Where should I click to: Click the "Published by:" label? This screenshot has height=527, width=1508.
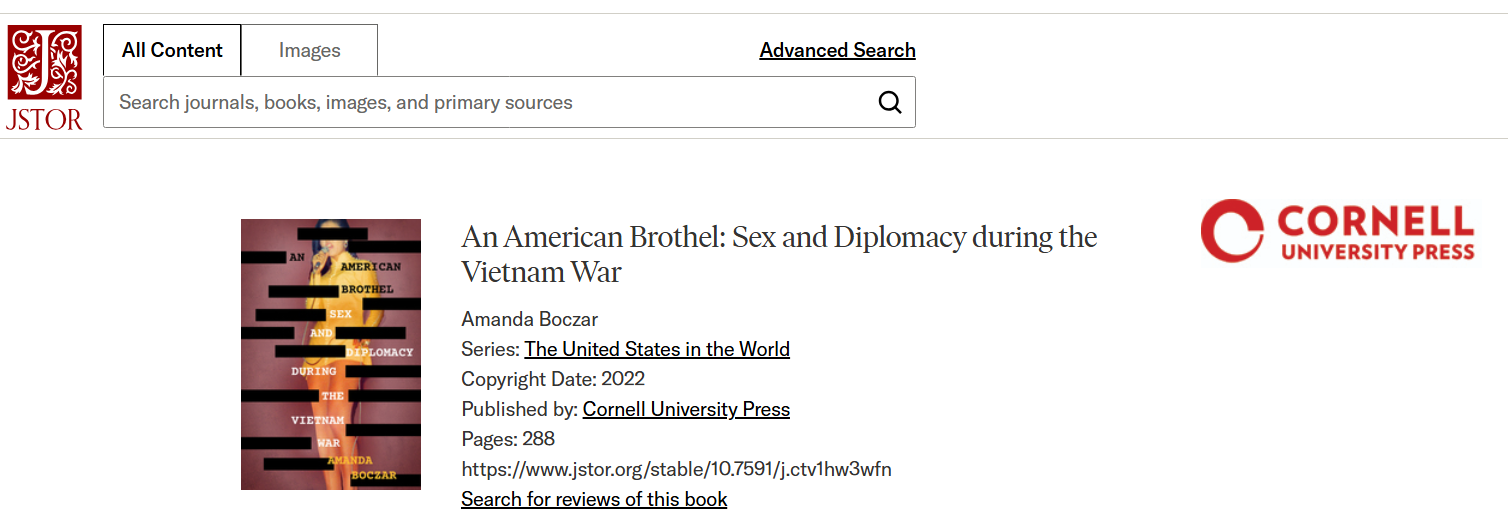click(x=519, y=409)
